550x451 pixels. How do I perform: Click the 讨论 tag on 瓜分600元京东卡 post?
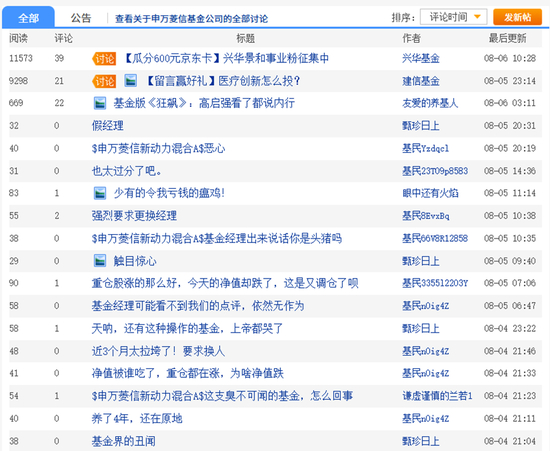tap(104, 59)
